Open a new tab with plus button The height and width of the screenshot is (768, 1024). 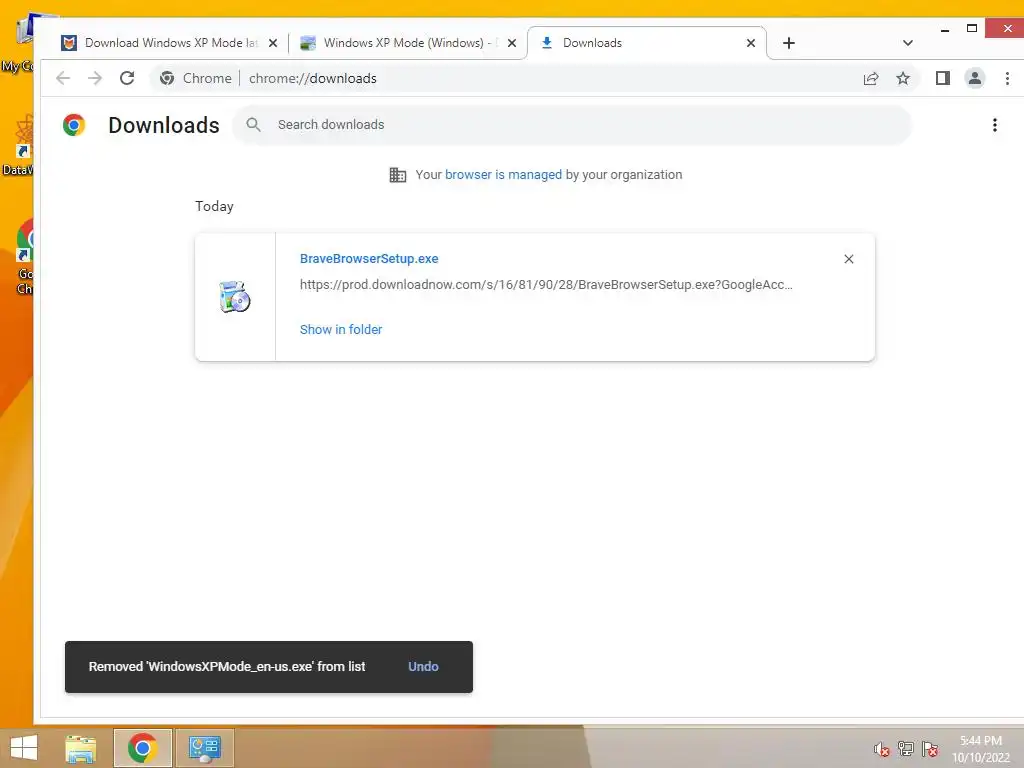point(789,43)
